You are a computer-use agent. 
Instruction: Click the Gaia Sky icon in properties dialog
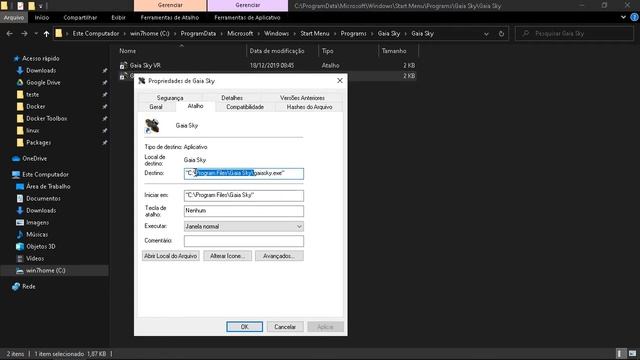(x=152, y=126)
